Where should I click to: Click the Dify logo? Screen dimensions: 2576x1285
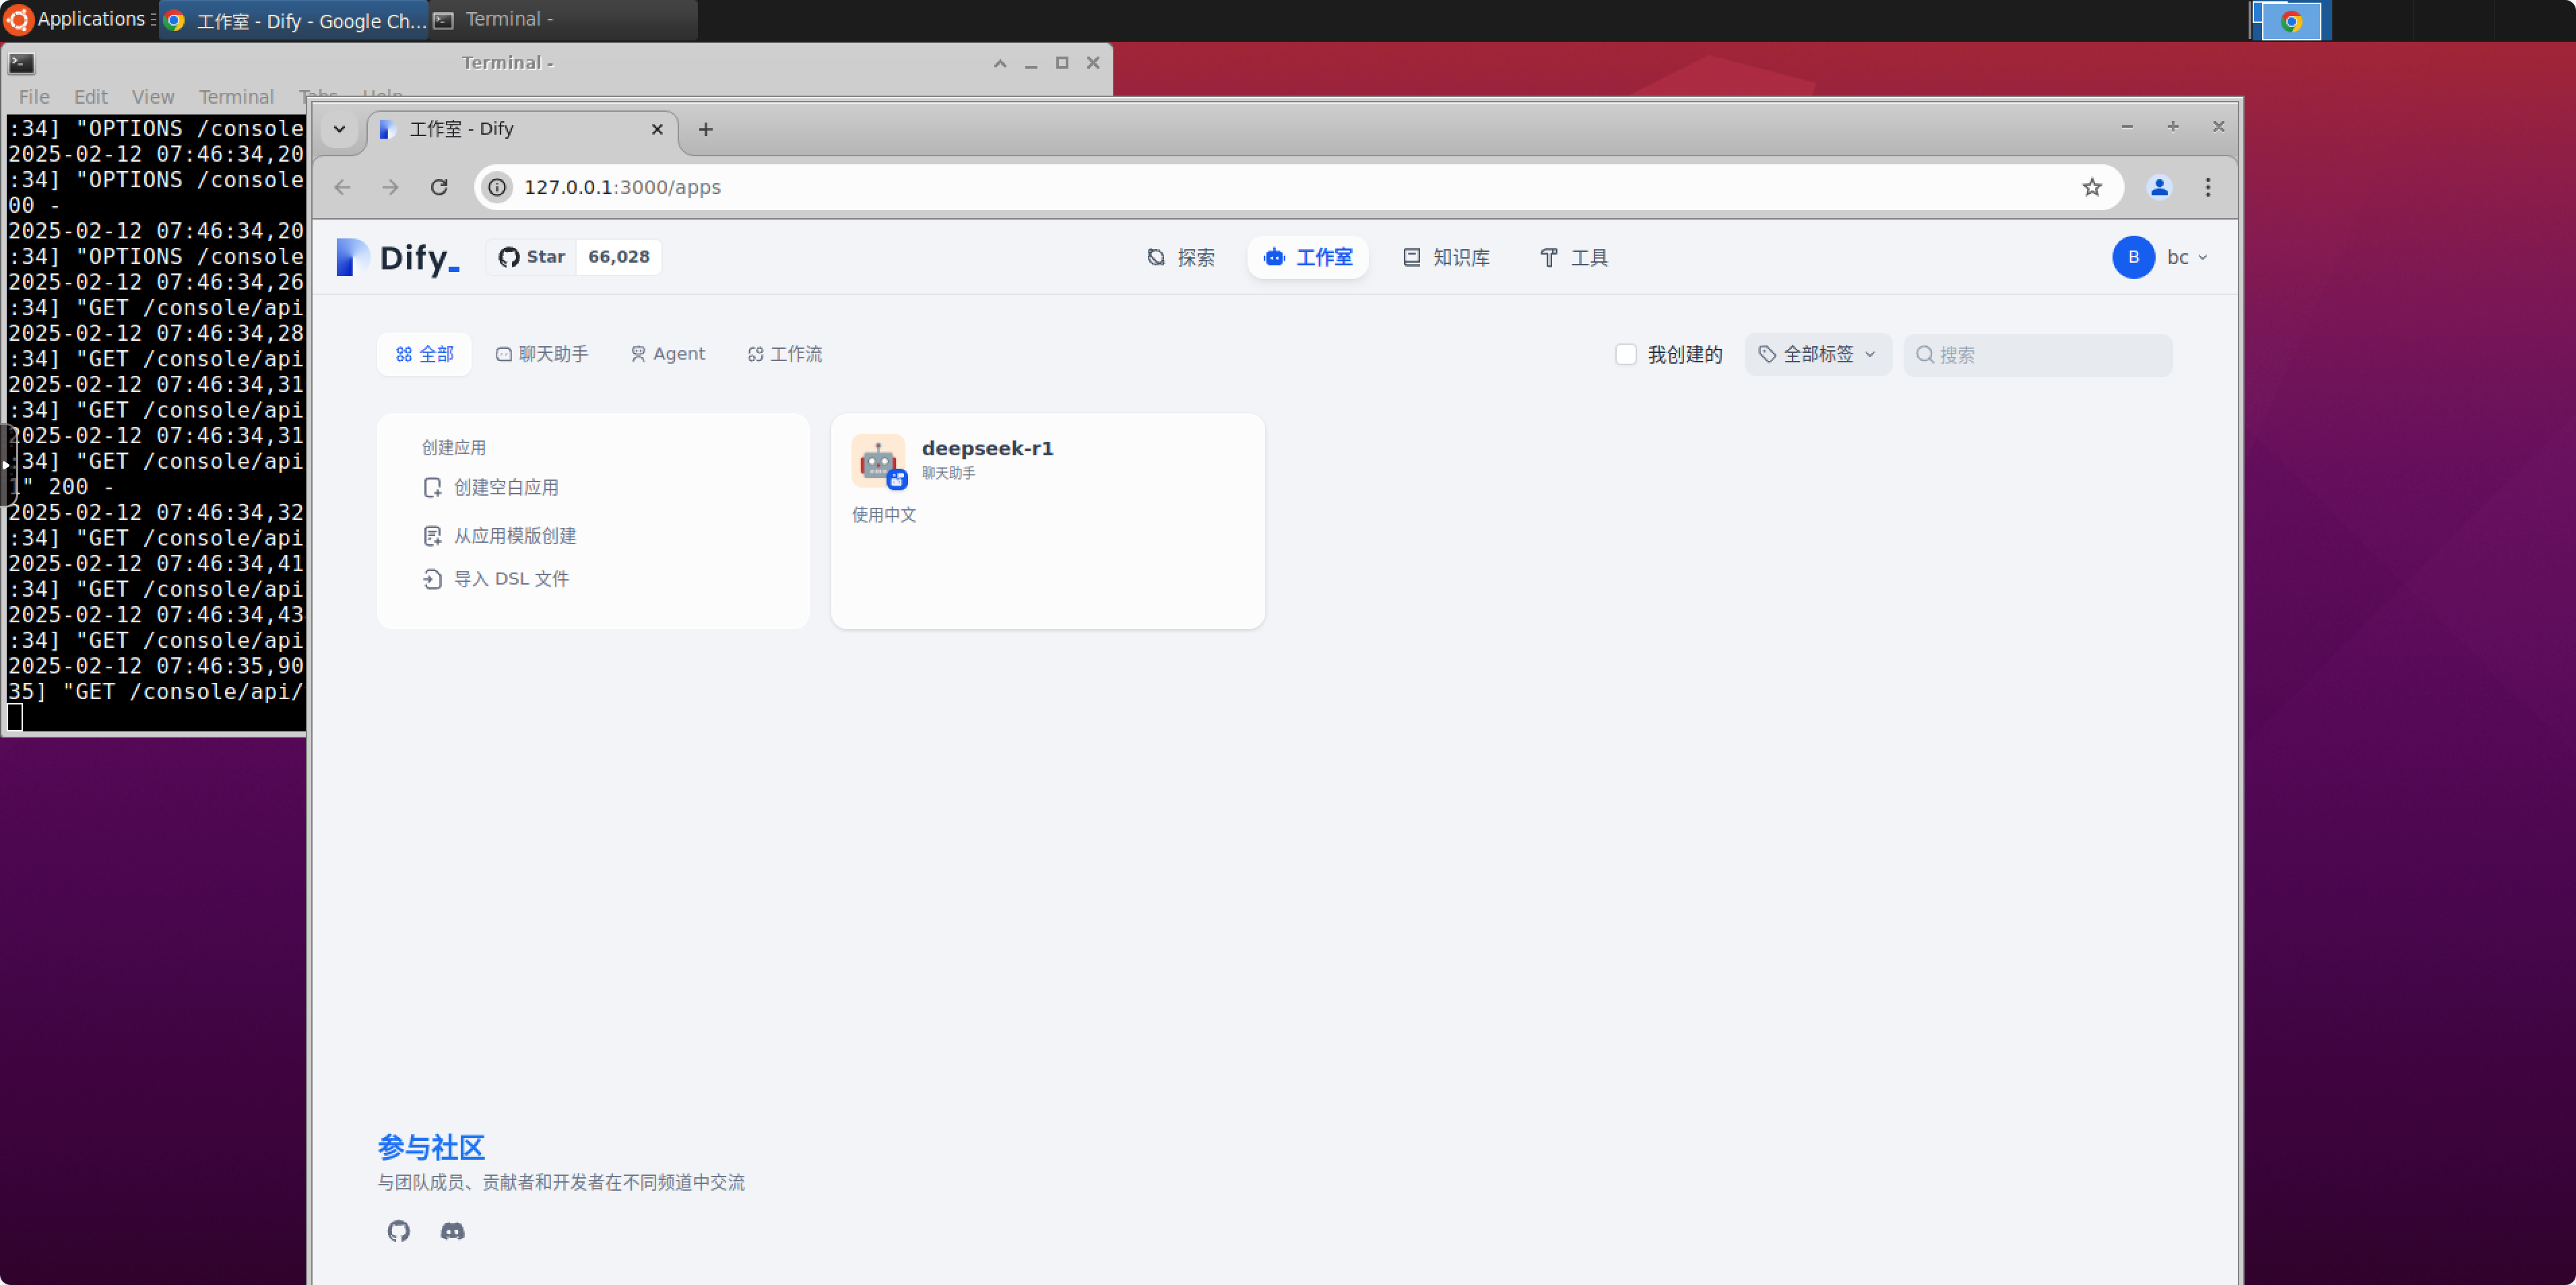click(398, 257)
